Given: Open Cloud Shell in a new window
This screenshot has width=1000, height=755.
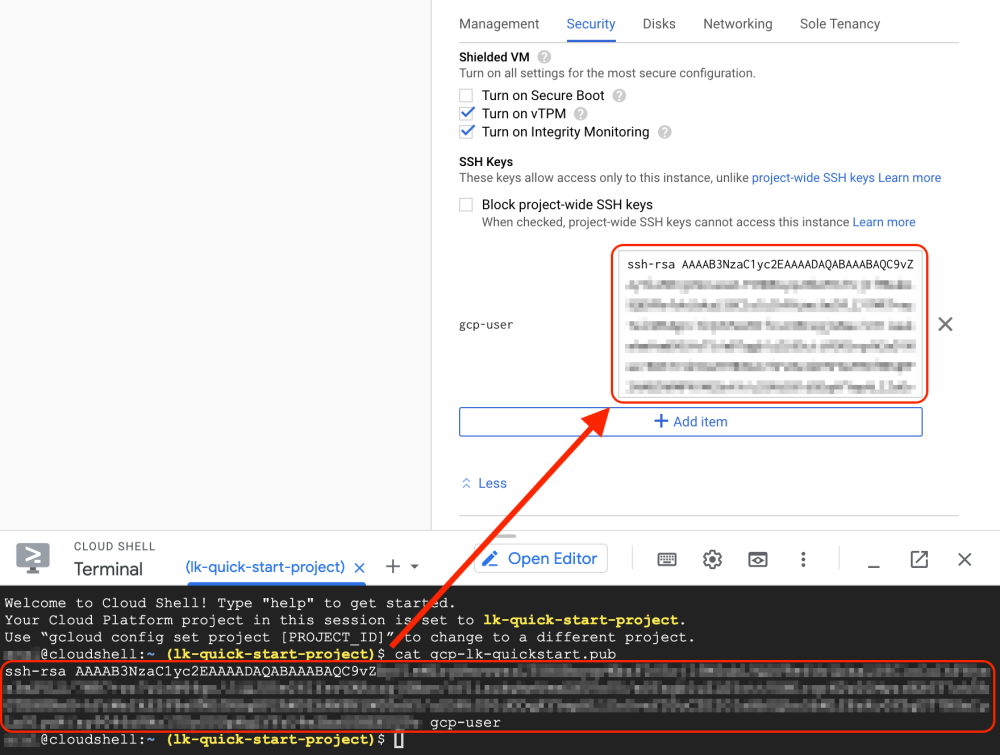Looking at the screenshot, I should pos(919,559).
